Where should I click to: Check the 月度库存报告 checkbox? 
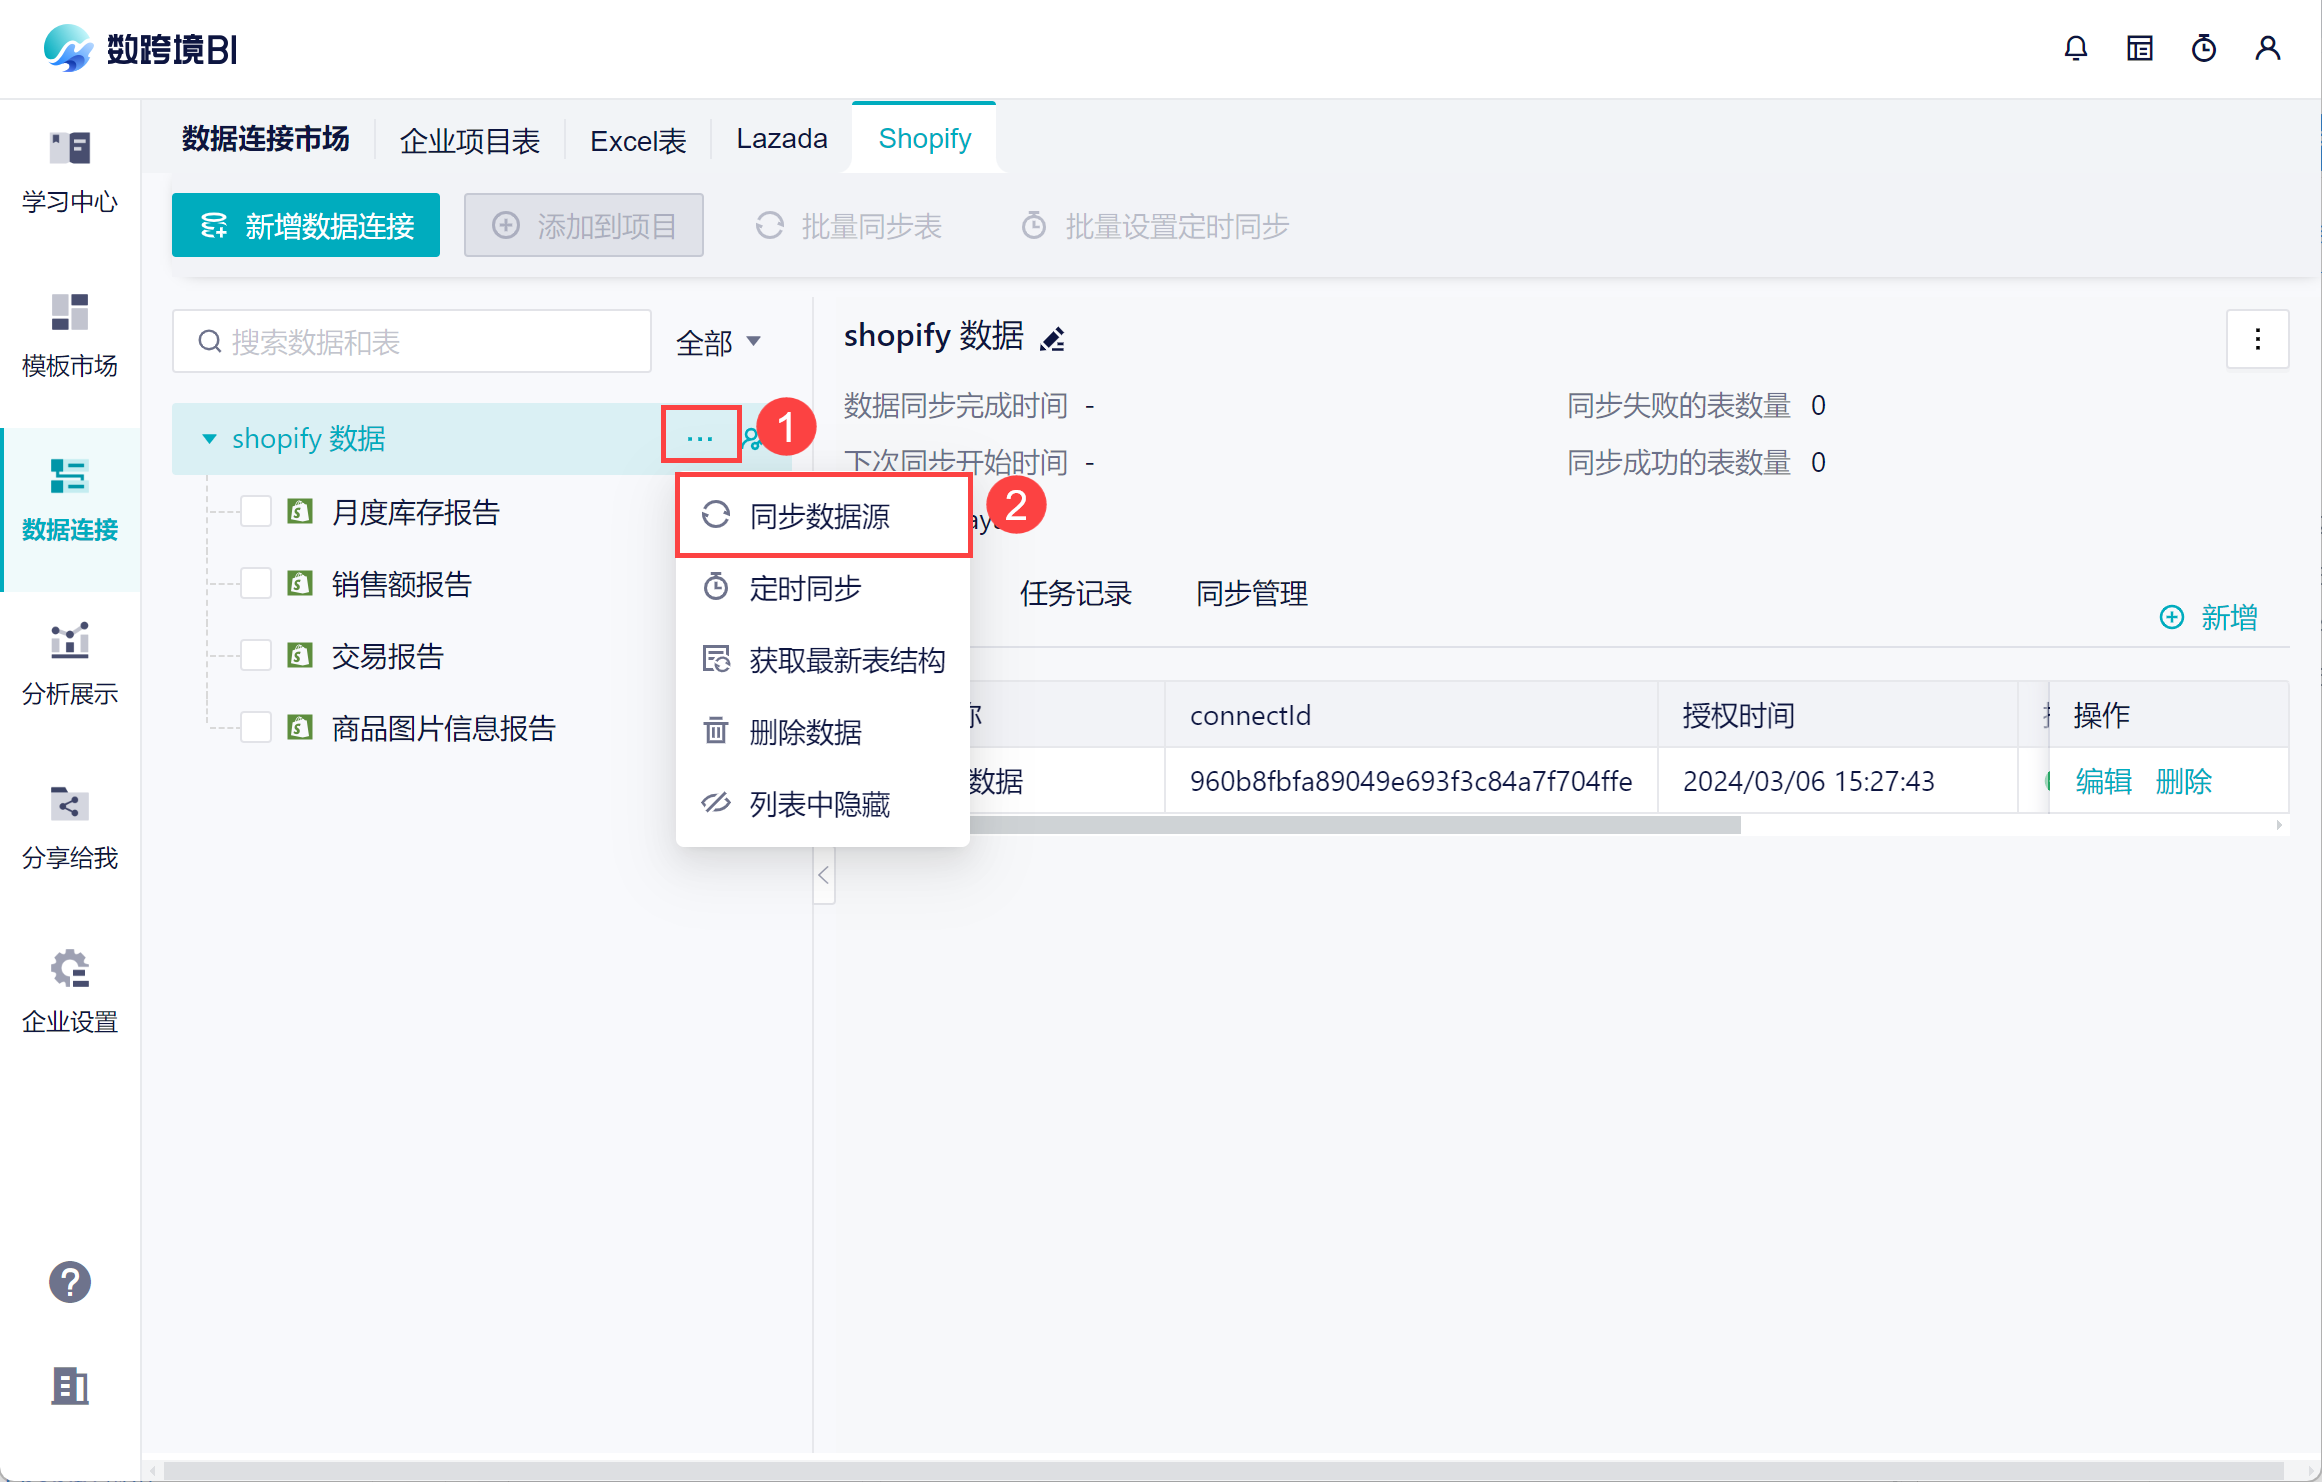tap(256, 512)
